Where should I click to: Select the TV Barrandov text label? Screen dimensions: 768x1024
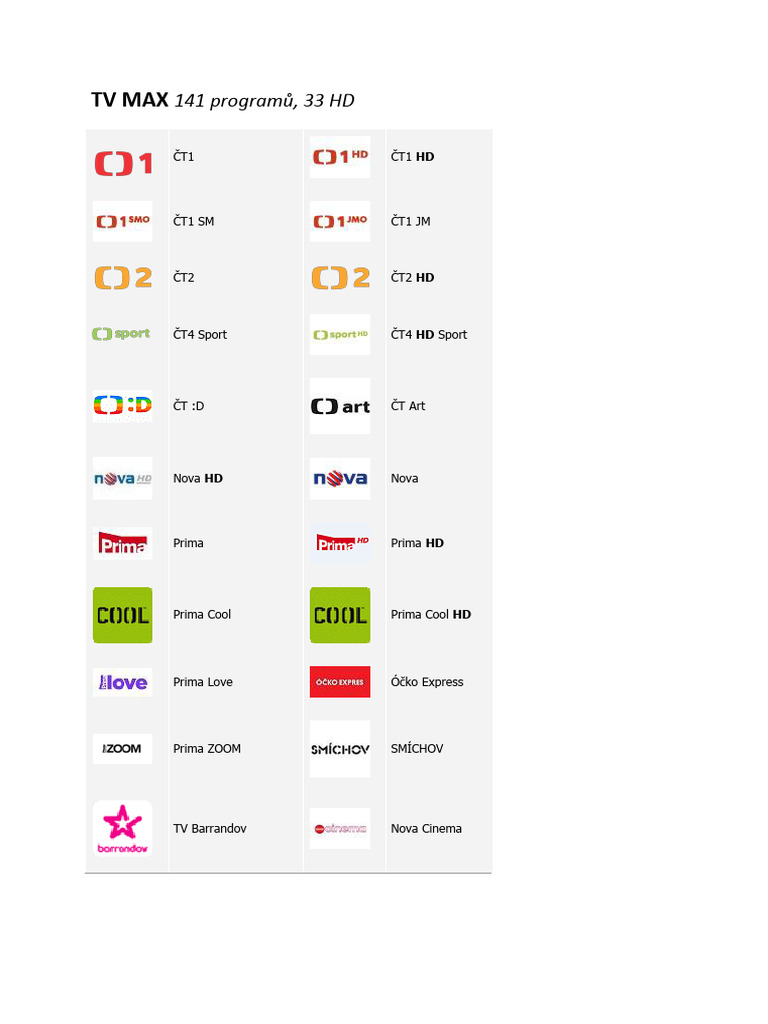(x=210, y=828)
